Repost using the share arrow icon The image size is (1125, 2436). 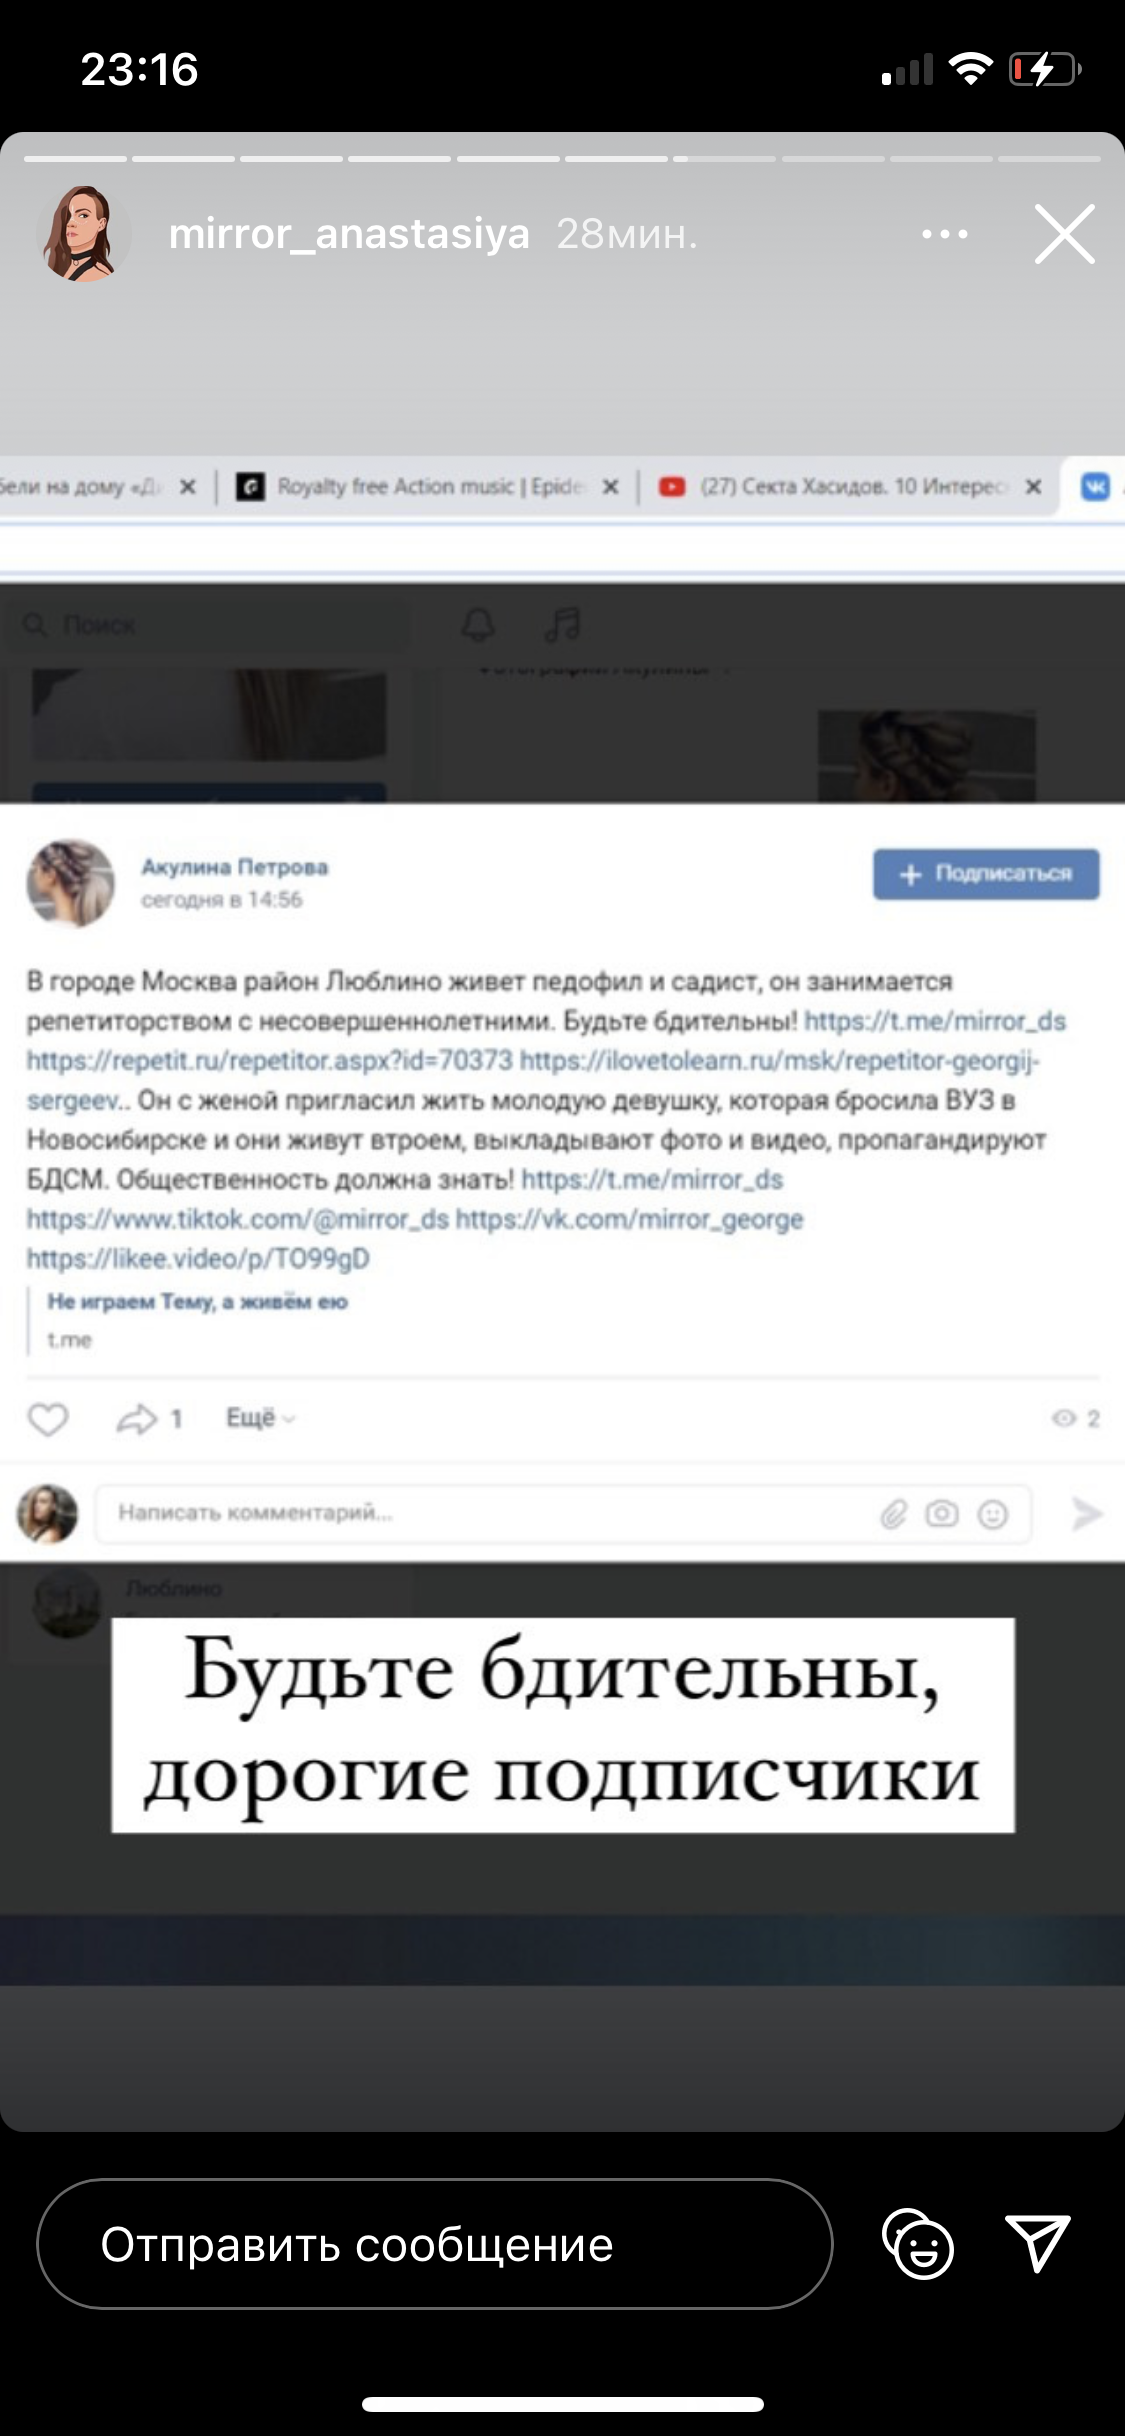[x=137, y=1418]
